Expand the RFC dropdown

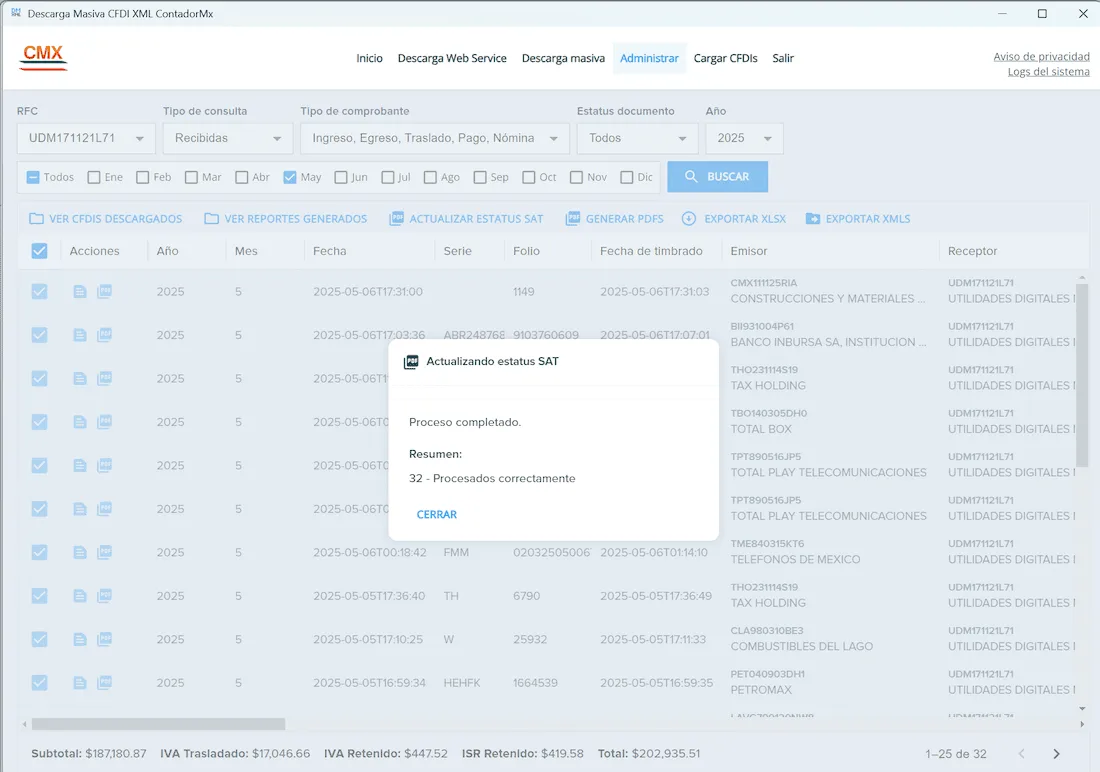tap(85, 138)
